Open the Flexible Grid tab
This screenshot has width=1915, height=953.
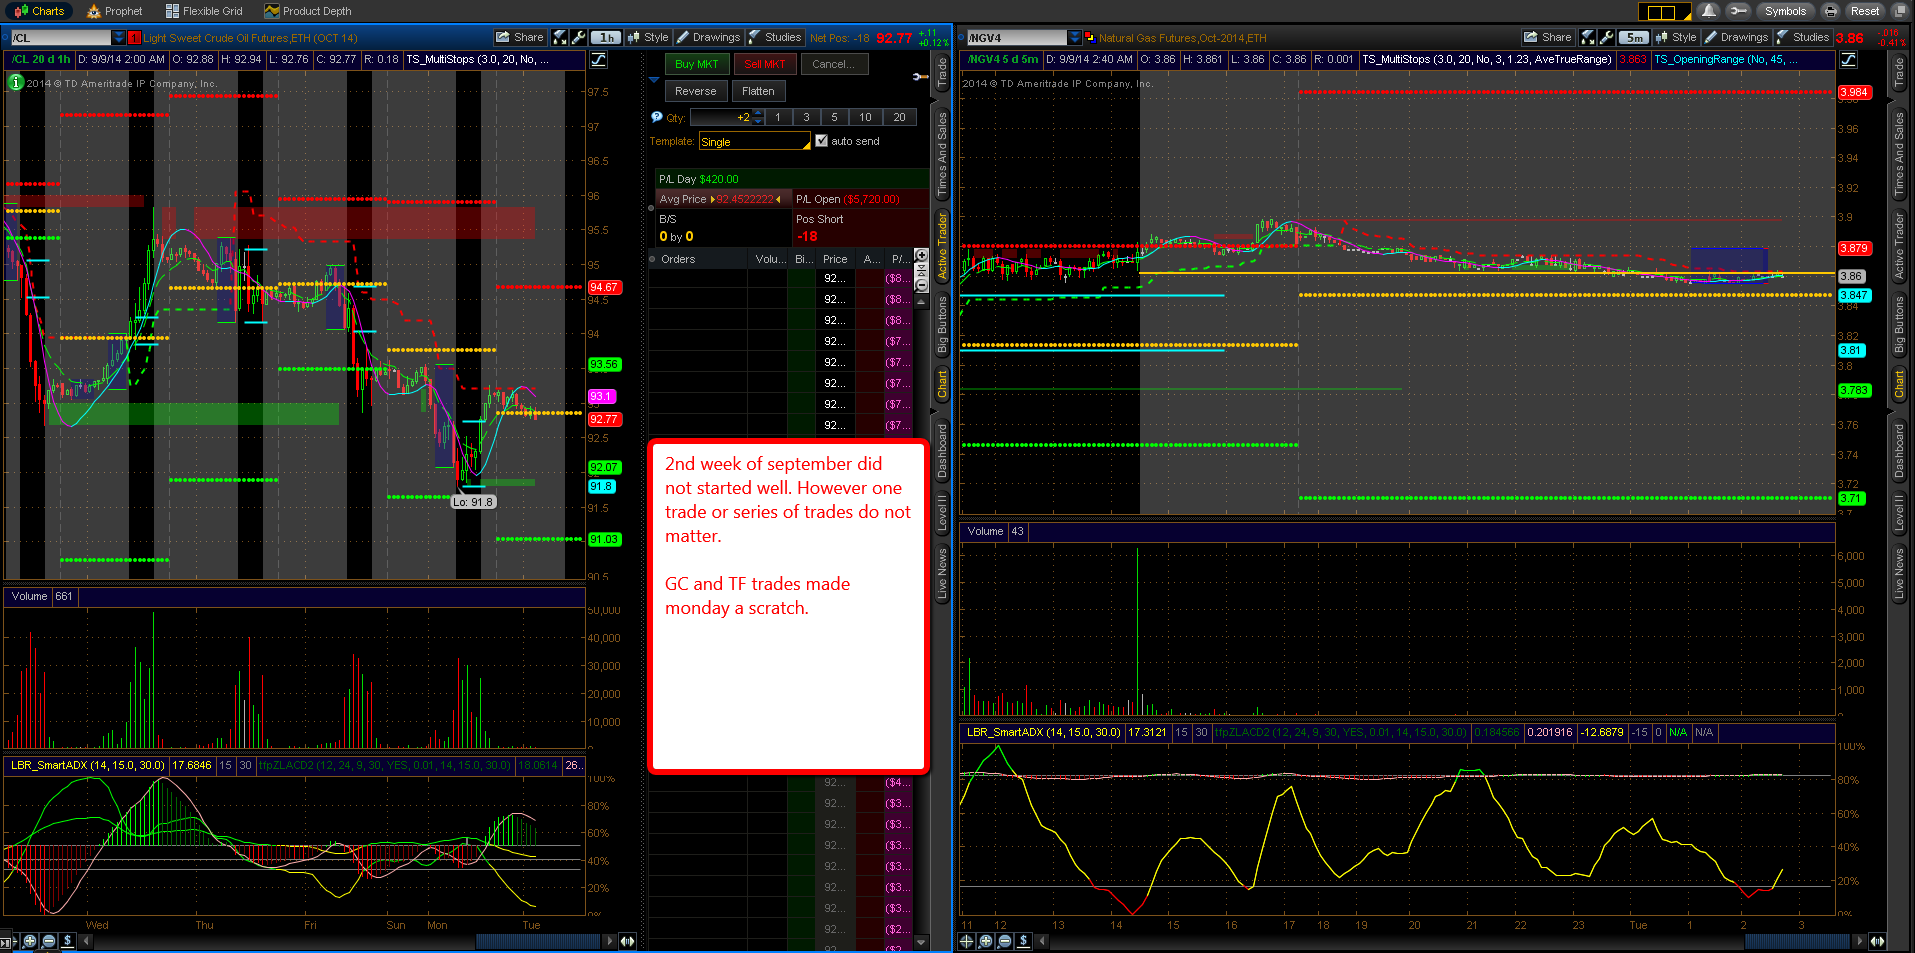204,11
